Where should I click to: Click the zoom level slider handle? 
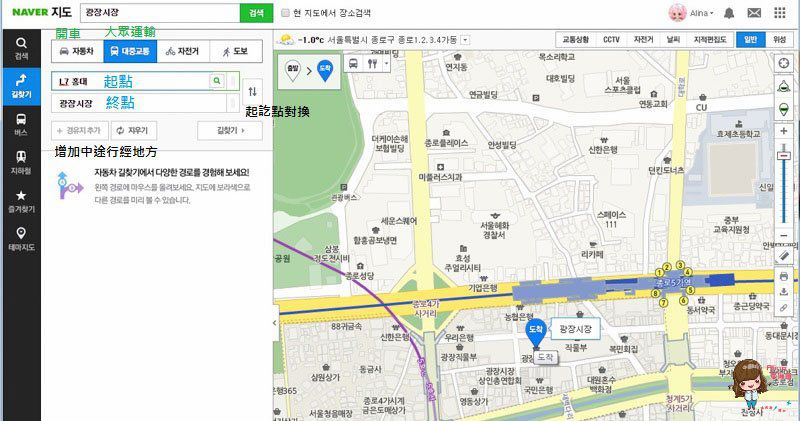[x=784, y=156]
